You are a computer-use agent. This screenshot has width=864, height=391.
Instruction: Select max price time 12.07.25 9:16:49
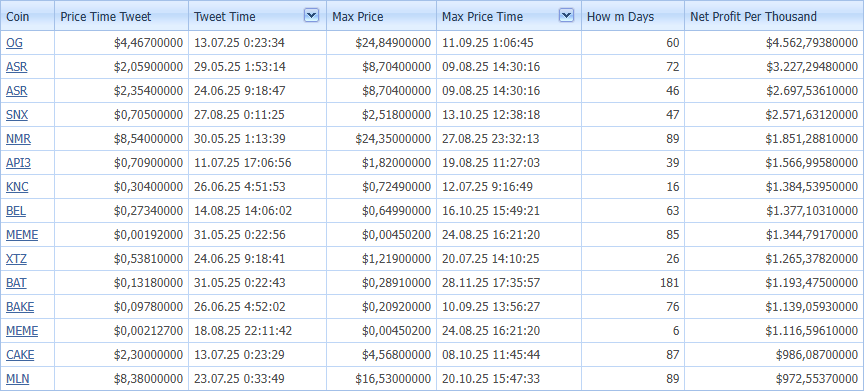point(509,187)
